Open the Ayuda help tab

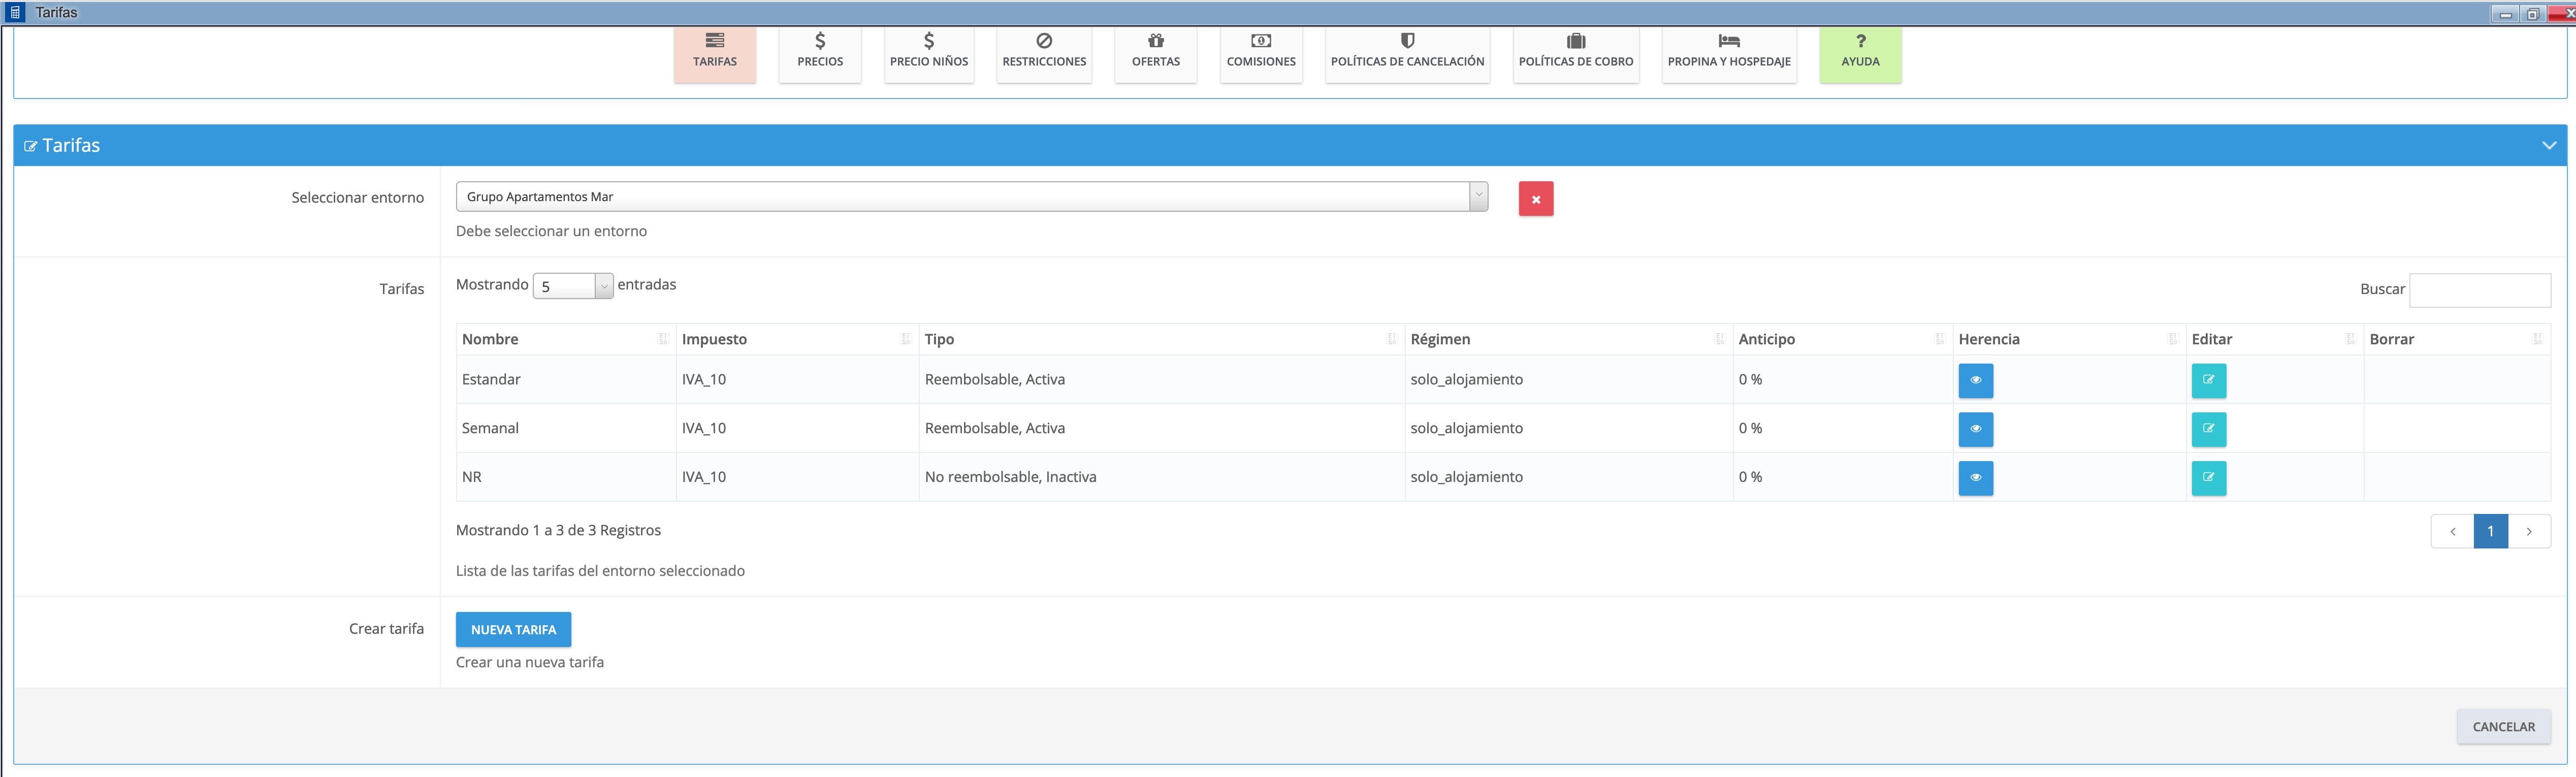coord(1860,51)
